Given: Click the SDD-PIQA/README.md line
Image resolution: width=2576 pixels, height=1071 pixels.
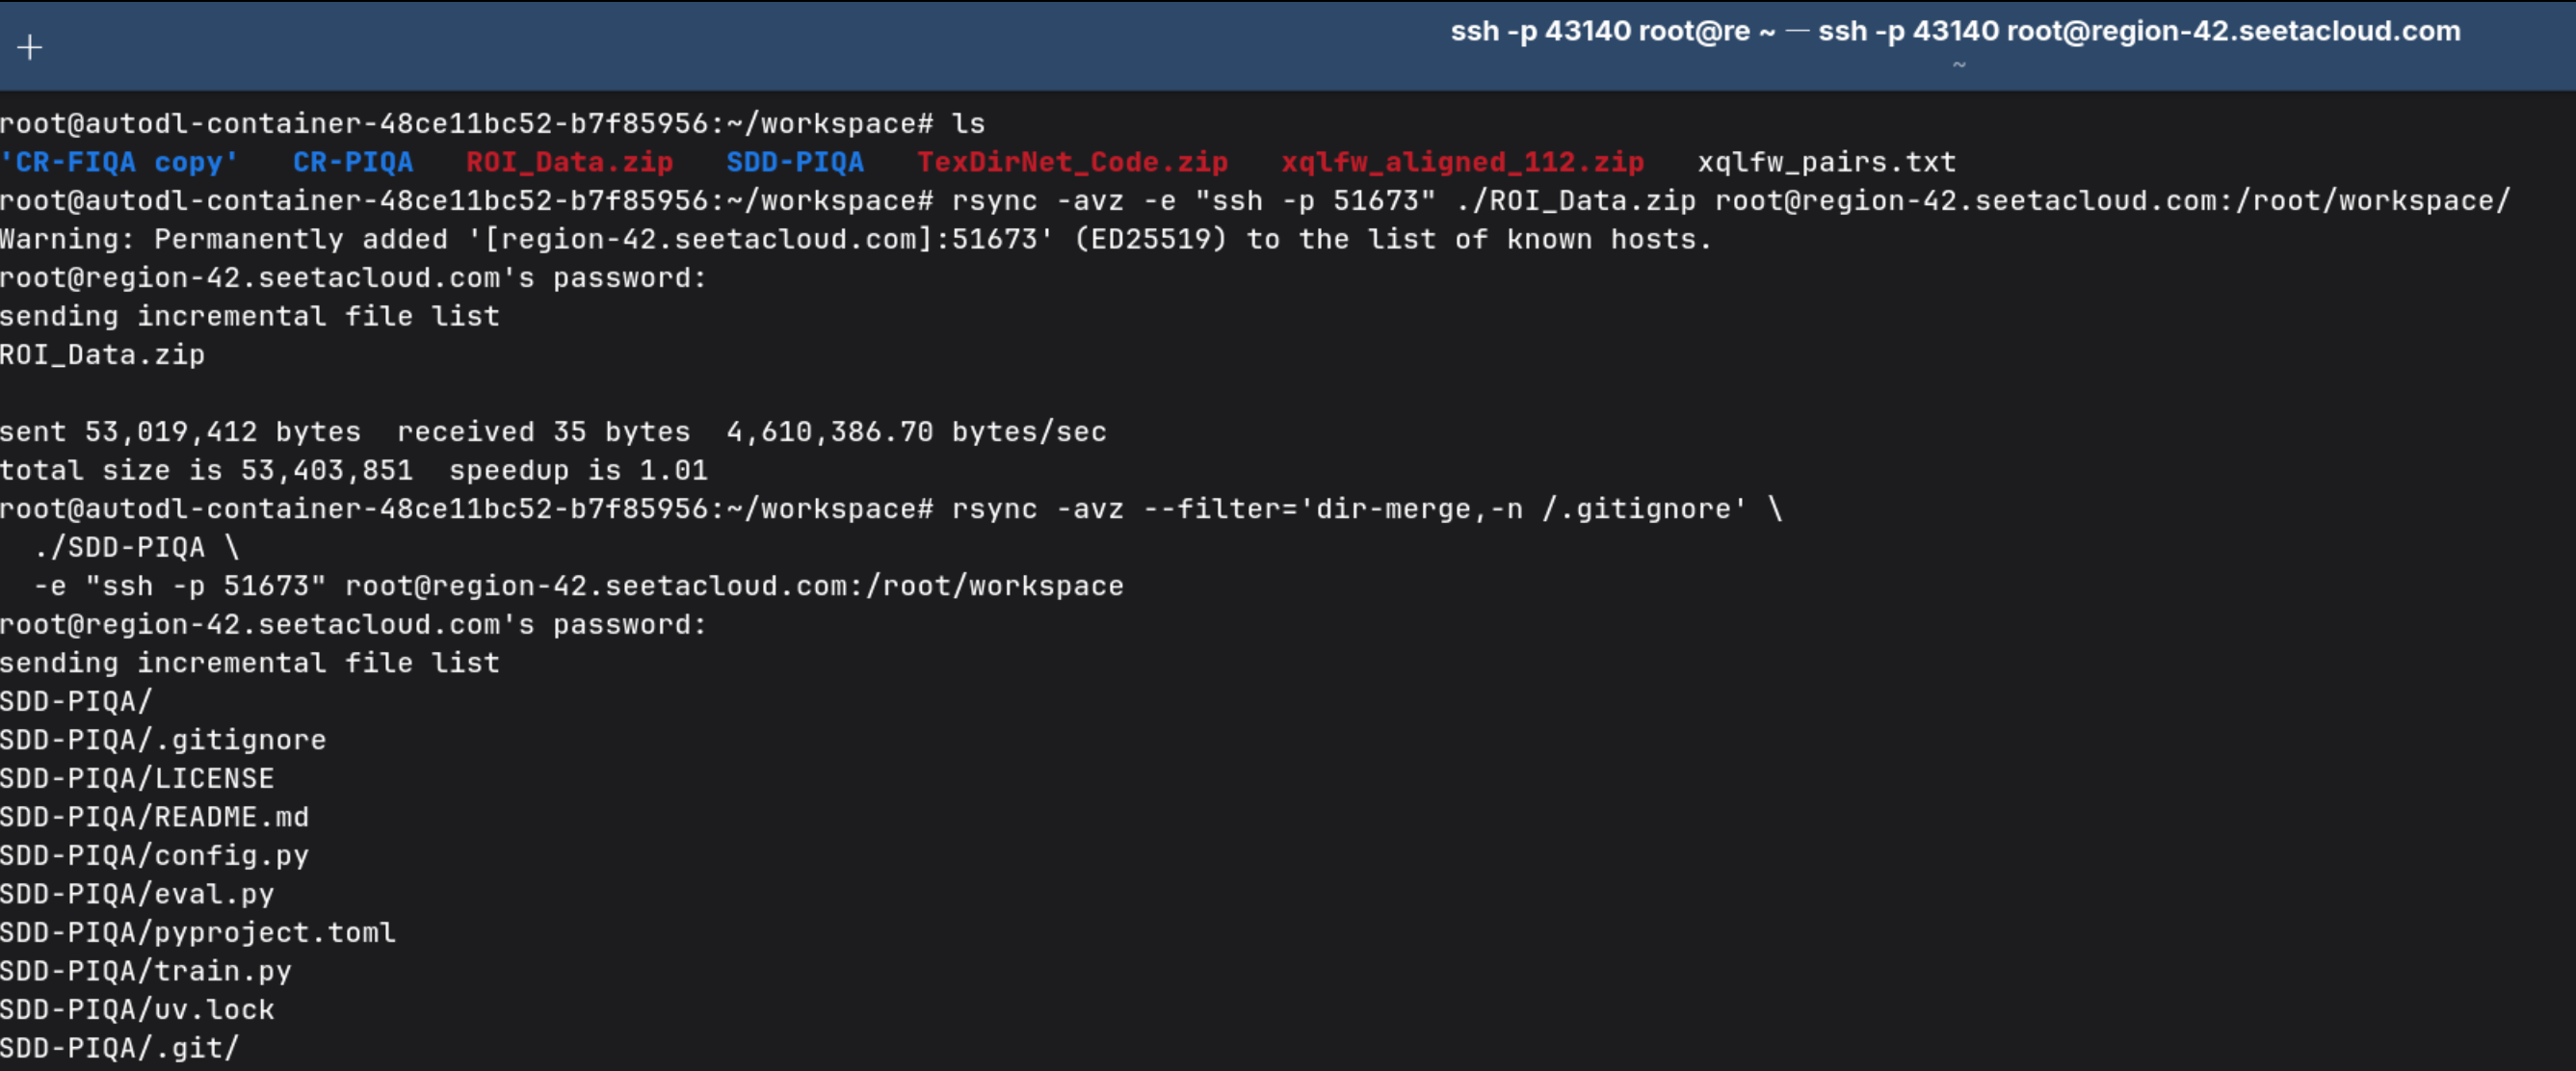Looking at the screenshot, I should pyautogui.click(x=154, y=817).
